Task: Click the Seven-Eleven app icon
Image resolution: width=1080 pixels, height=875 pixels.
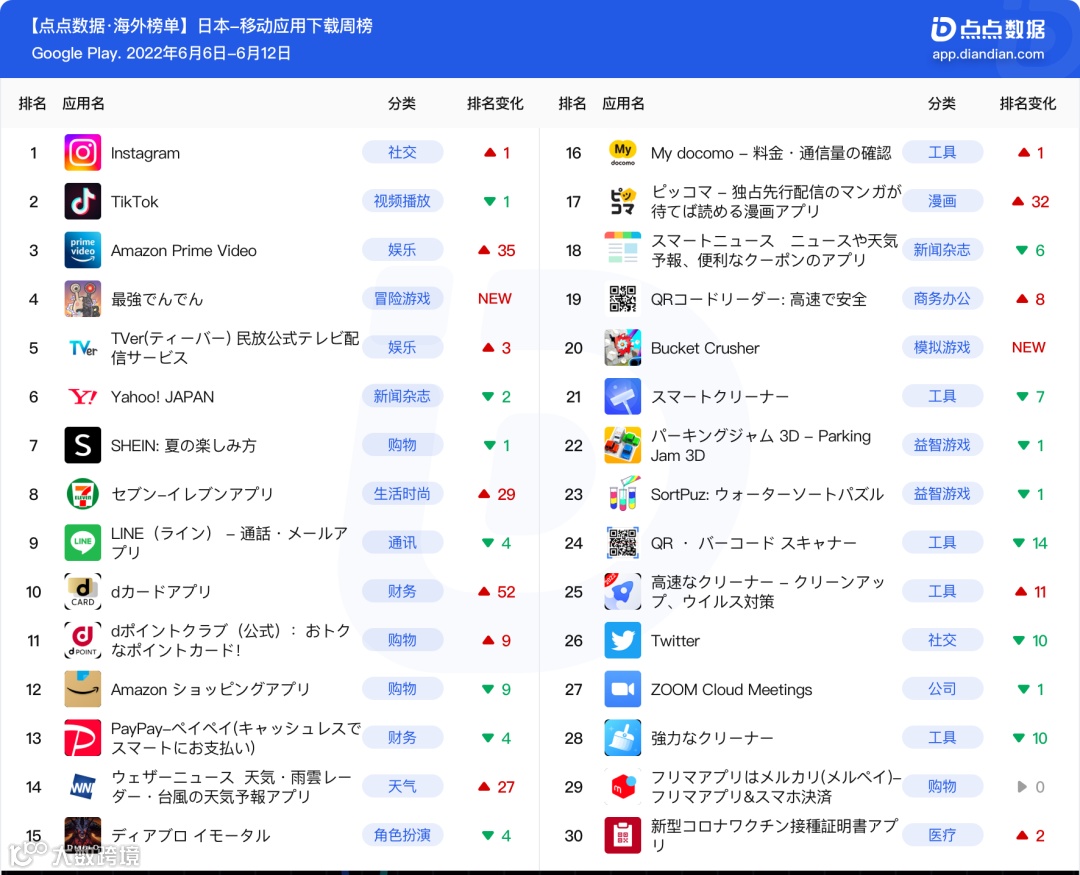Action: (x=83, y=494)
